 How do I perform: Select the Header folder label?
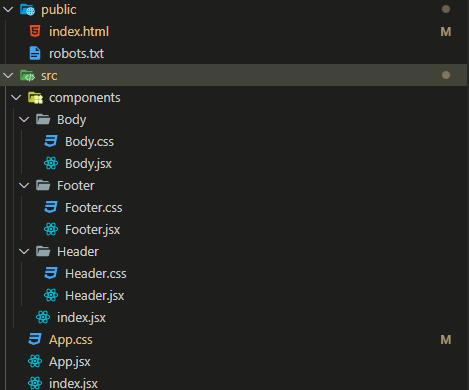point(78,252)
